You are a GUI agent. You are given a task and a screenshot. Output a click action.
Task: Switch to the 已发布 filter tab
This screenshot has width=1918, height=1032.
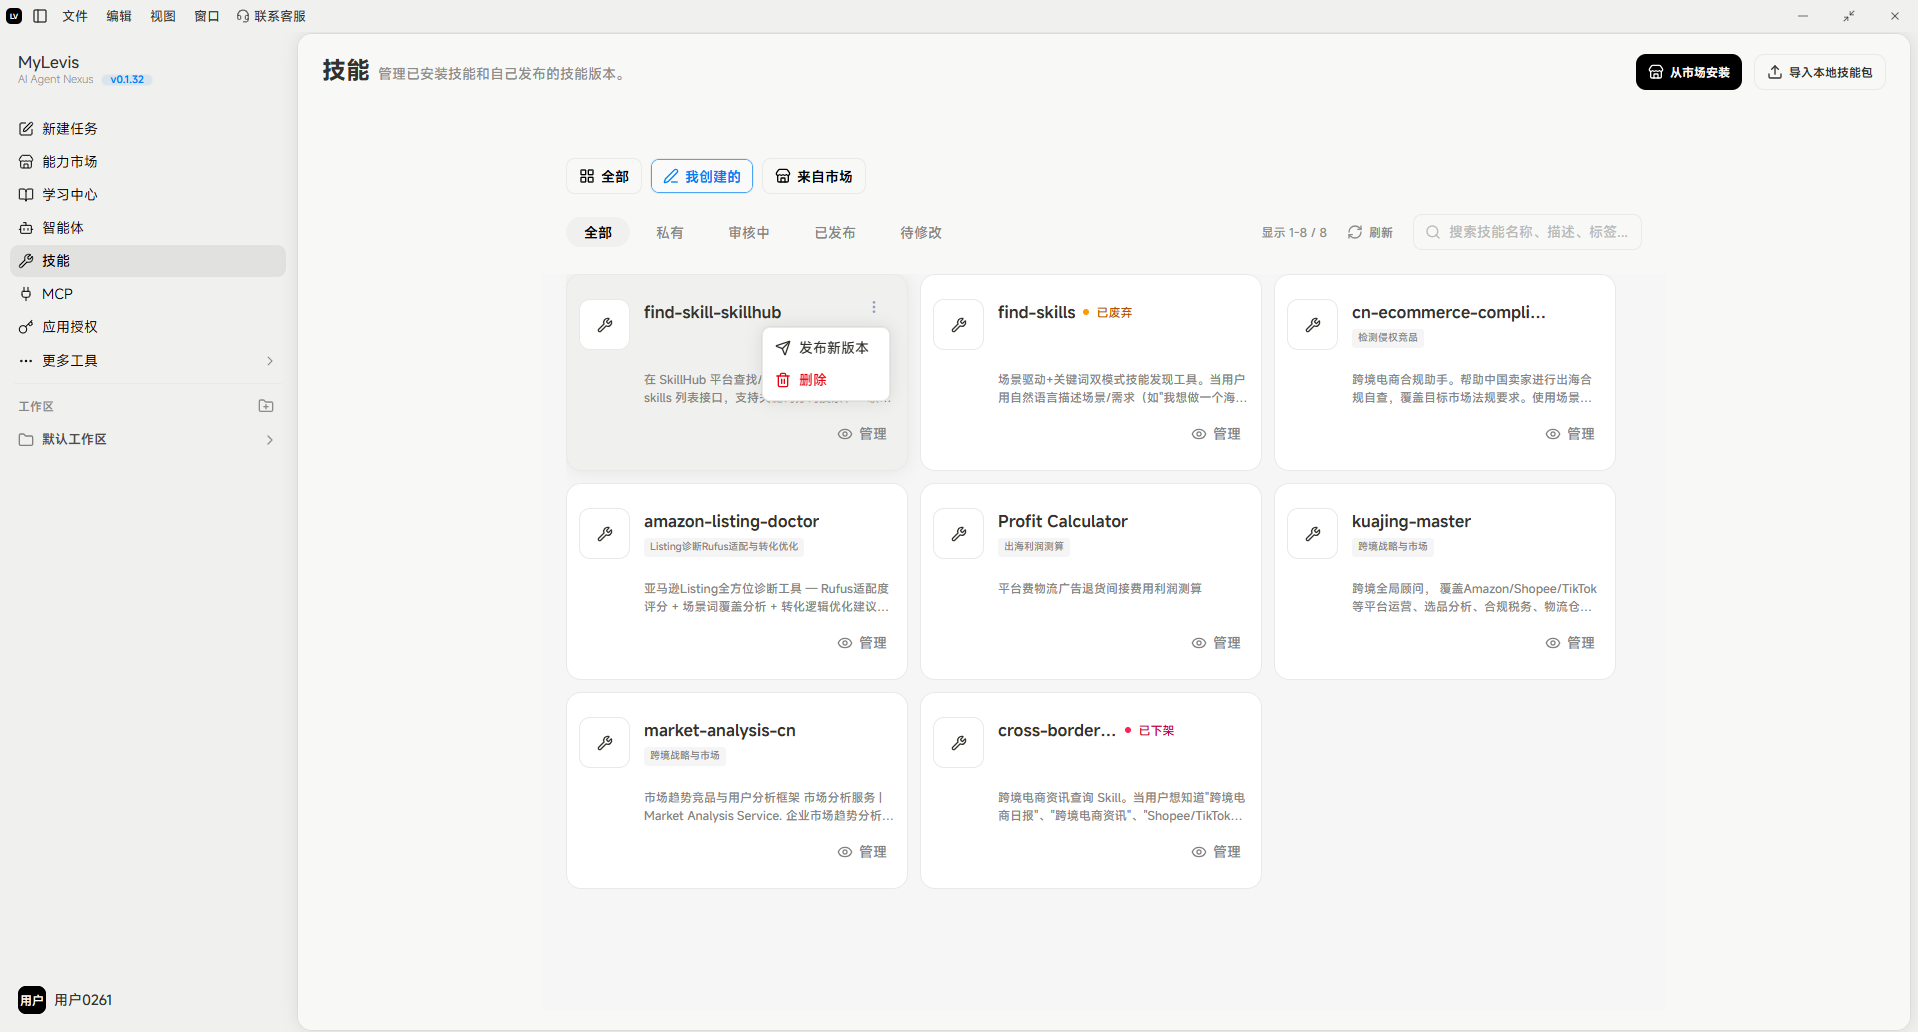(x=835, y=233)
